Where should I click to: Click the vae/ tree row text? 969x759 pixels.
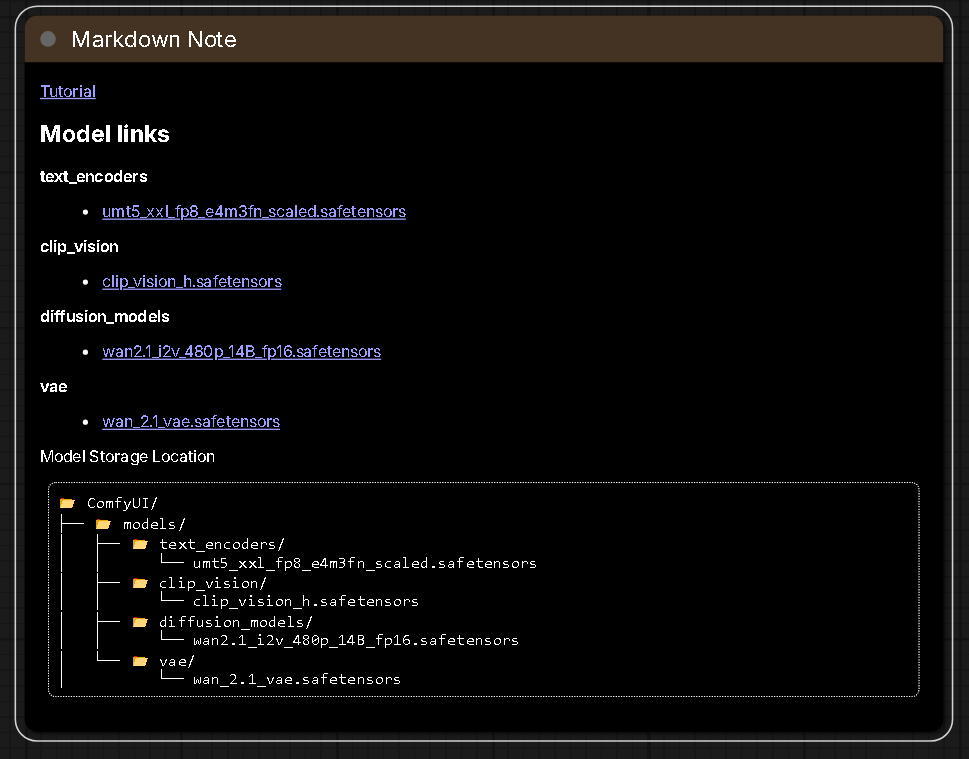click(177, 661)
